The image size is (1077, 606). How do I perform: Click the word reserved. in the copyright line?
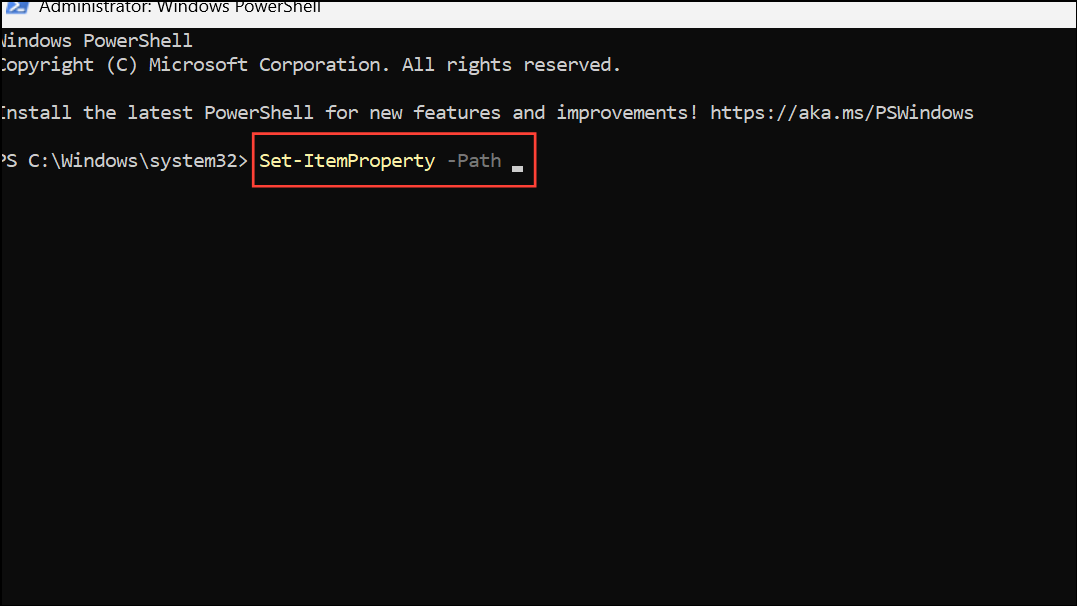(572, 65)
